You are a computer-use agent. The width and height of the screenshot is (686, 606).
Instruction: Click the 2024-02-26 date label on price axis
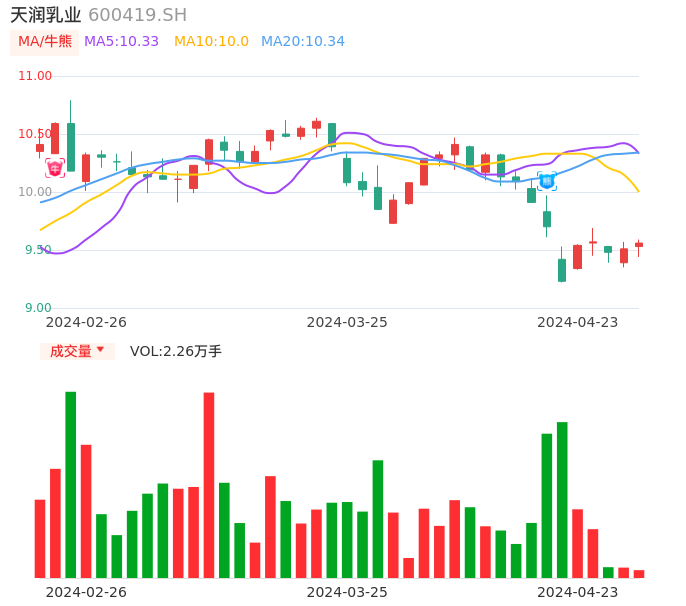(x=86, y=322)
